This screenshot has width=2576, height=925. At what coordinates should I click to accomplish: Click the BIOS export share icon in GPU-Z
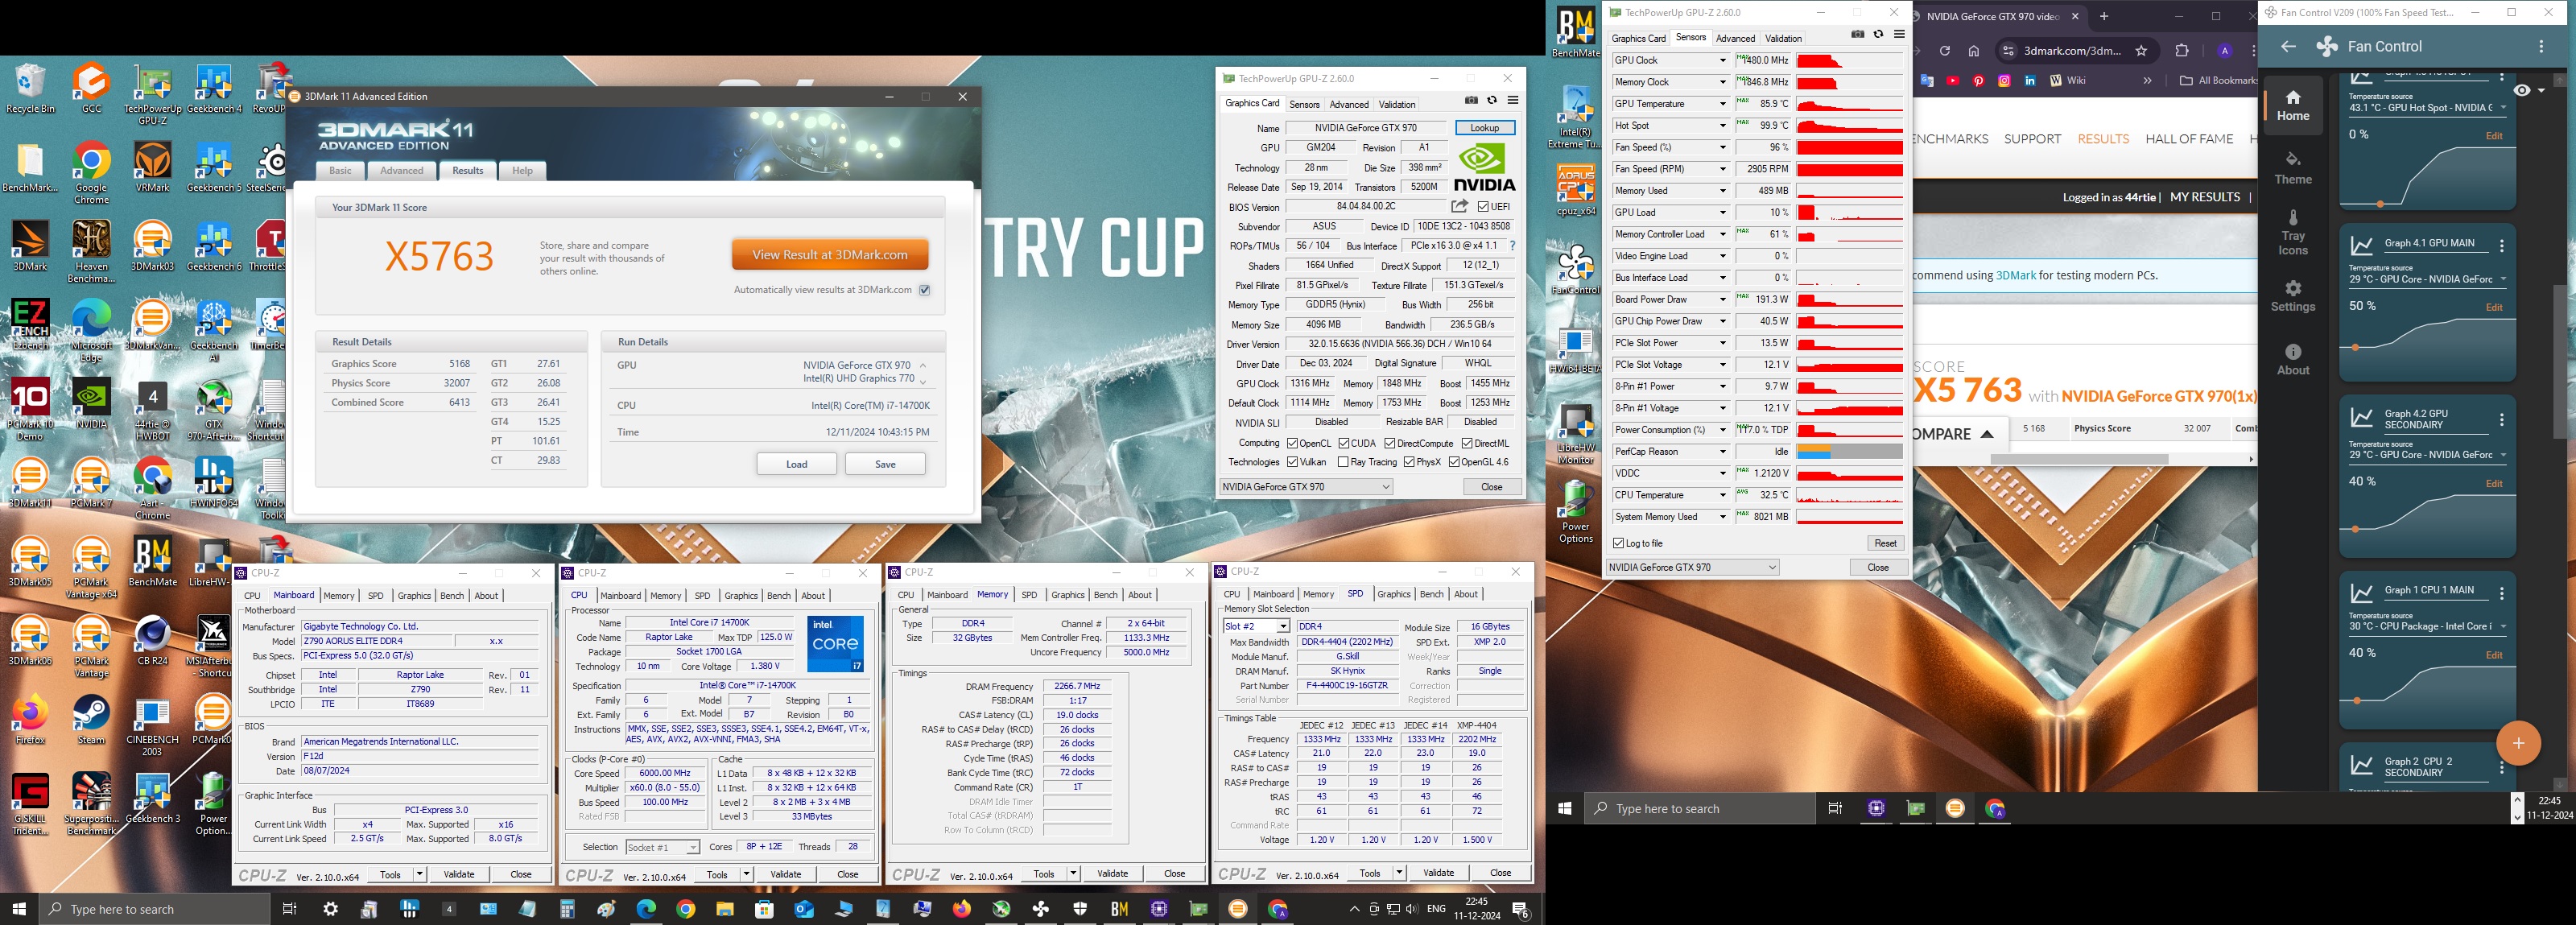click(x=1460, y=206)
